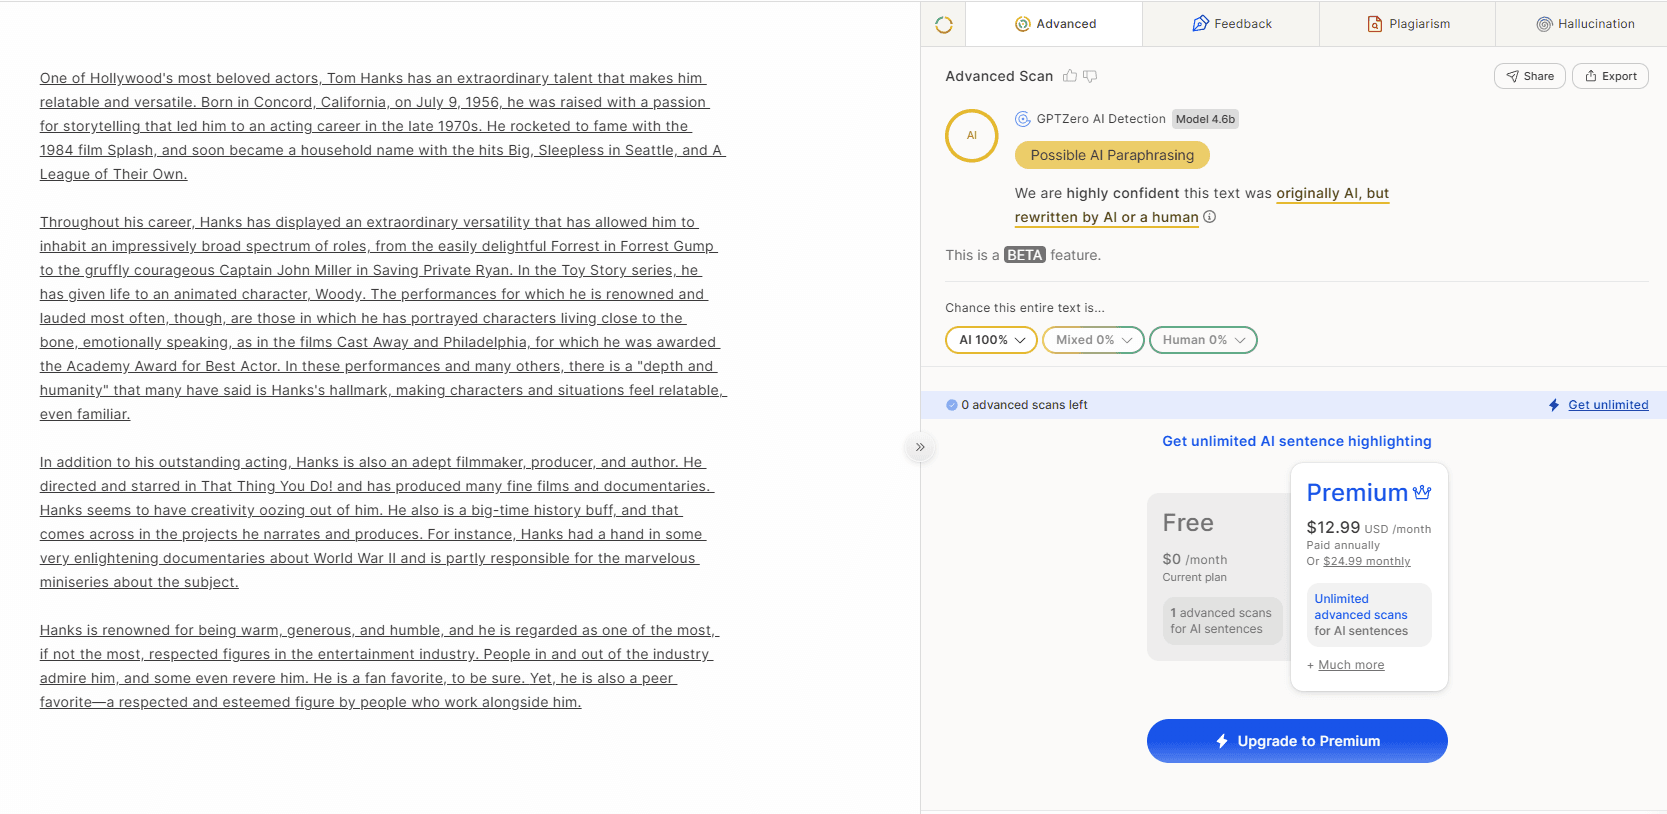Open the Get unlimited link
This screenshot has height=814, width=1667.
[x=1608, y=405]
